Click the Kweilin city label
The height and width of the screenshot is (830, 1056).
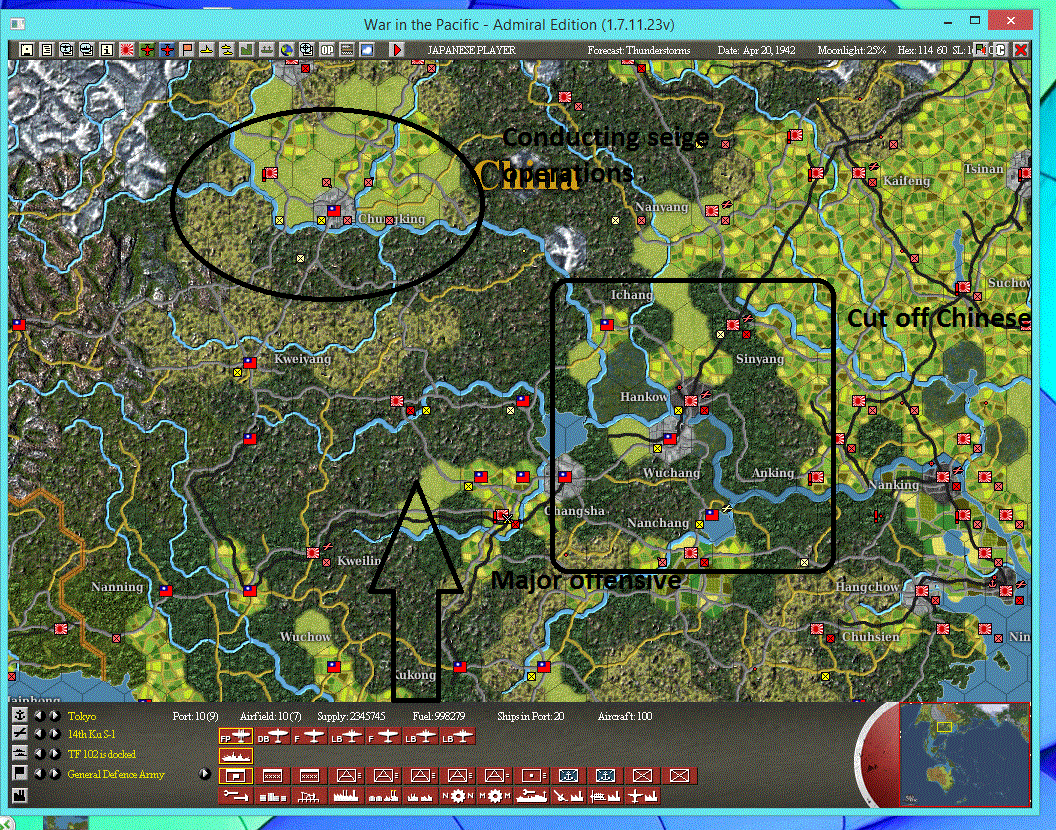click(x=359, y=561)
